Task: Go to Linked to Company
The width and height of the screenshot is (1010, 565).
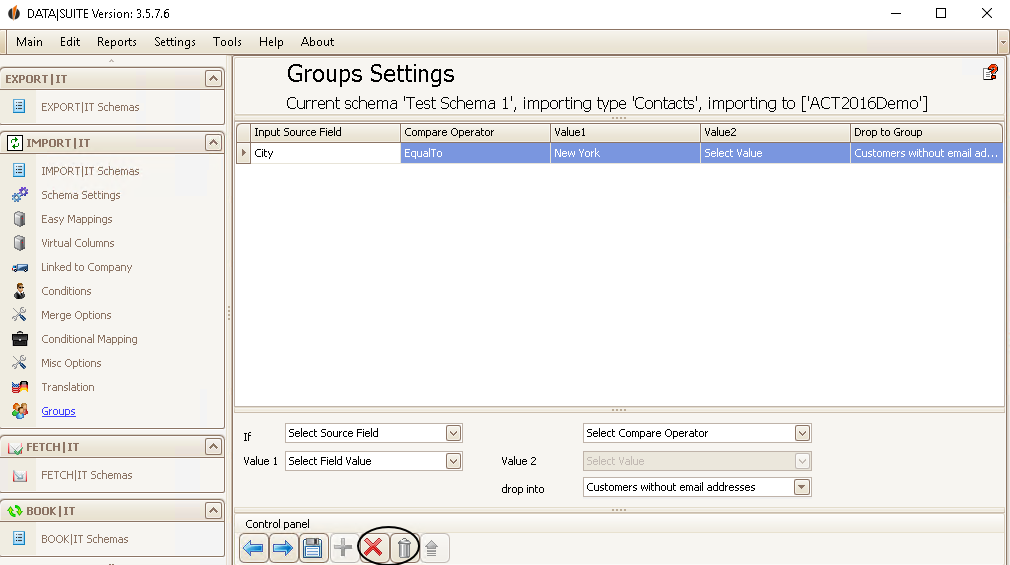Action: 86,267
